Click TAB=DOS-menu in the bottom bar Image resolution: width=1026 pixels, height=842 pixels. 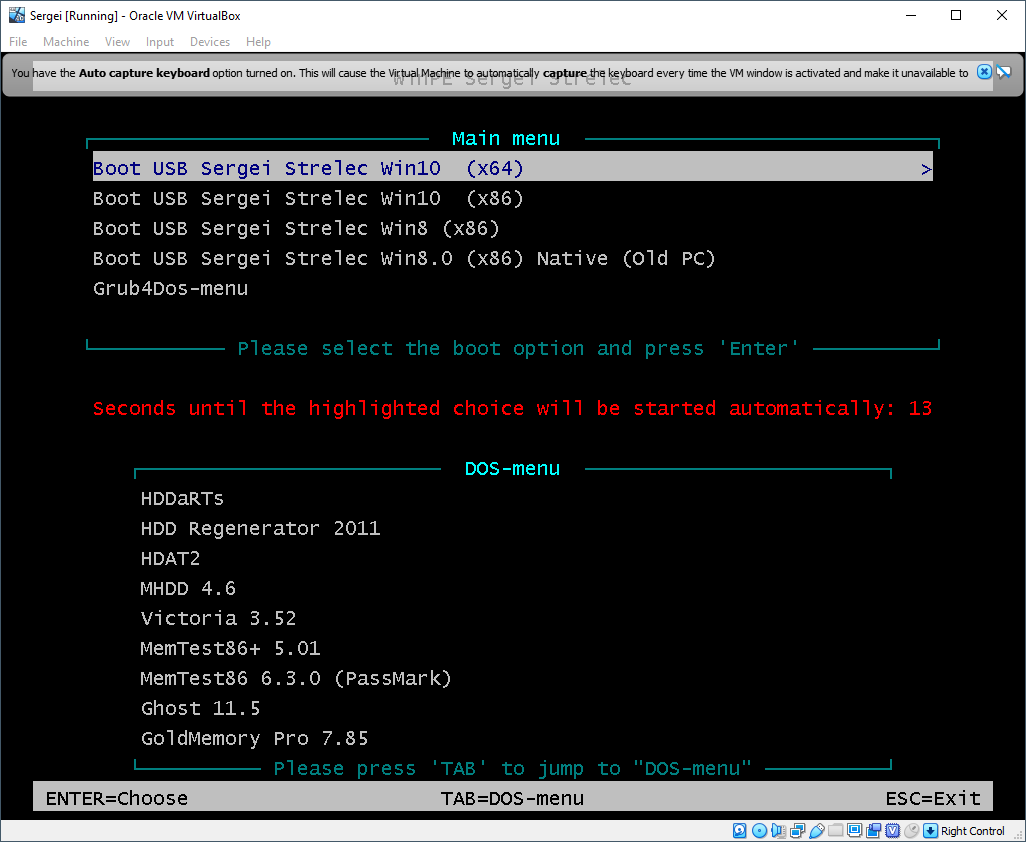click(512, 799)
